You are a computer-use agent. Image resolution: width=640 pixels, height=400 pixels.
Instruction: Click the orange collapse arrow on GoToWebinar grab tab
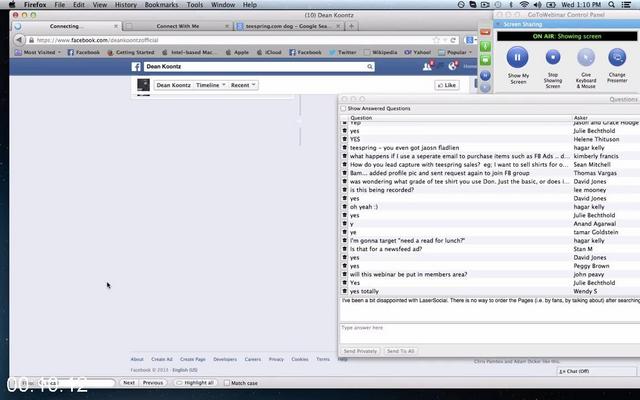pyautogui.click(x=485, y=32)
